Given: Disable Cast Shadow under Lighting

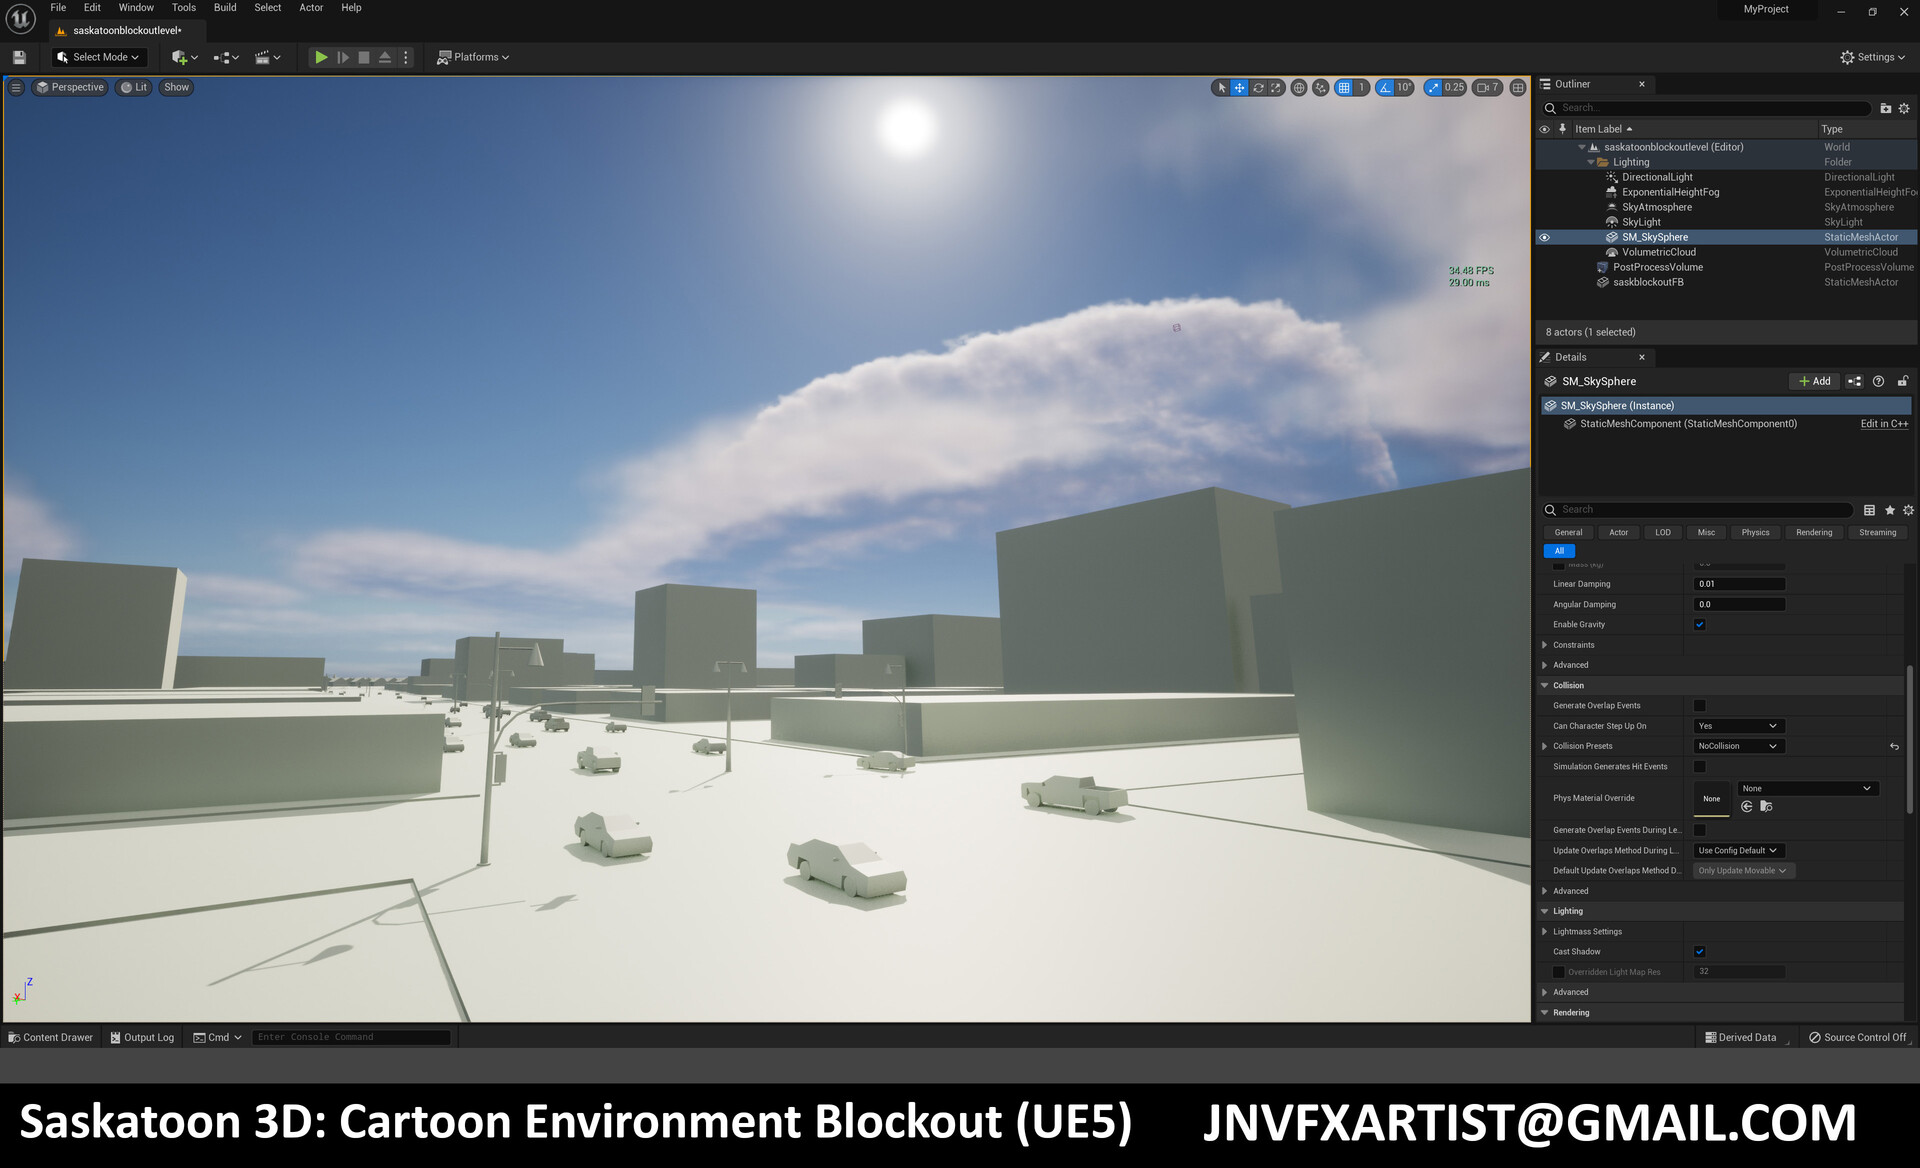Looking at the screenshot, I should click(1699, 951).
